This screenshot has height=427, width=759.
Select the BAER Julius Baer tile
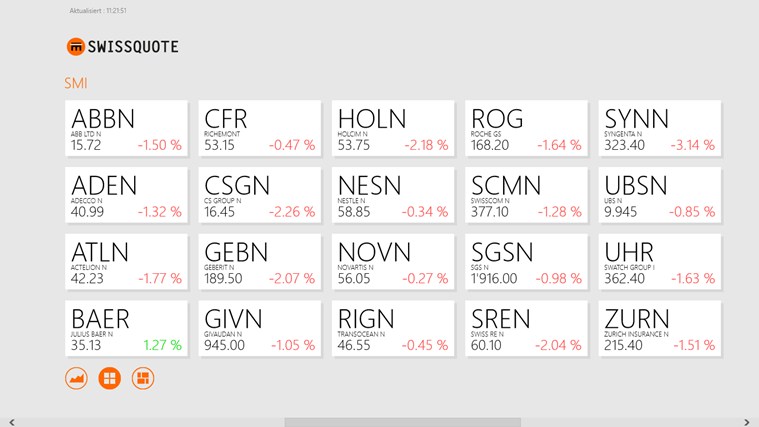(126, 328)
